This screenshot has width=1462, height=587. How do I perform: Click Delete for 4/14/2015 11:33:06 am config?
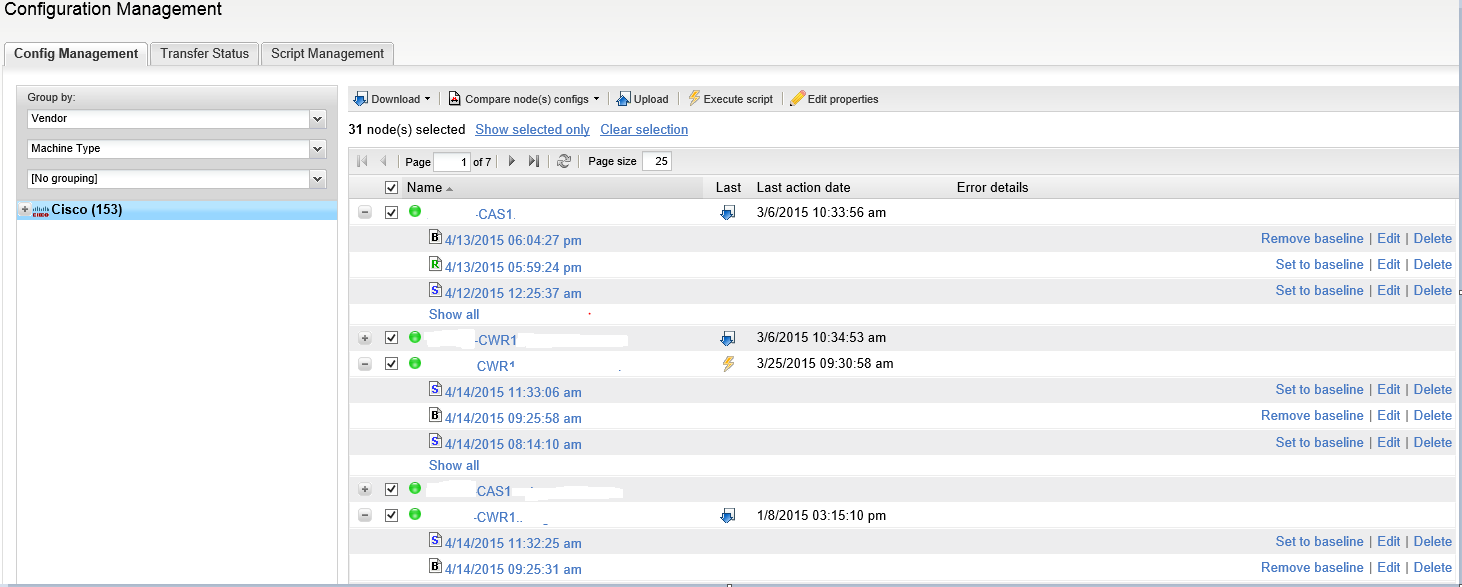coord(1432,389)
